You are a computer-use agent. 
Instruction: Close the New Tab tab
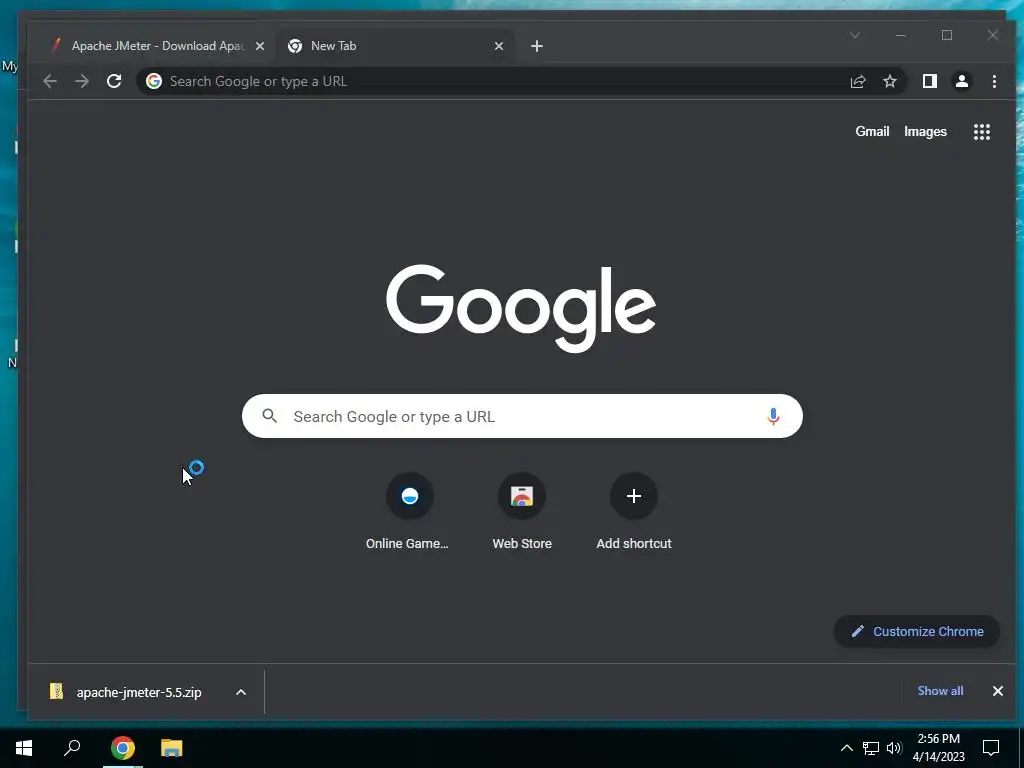click(x=499, y=46)
